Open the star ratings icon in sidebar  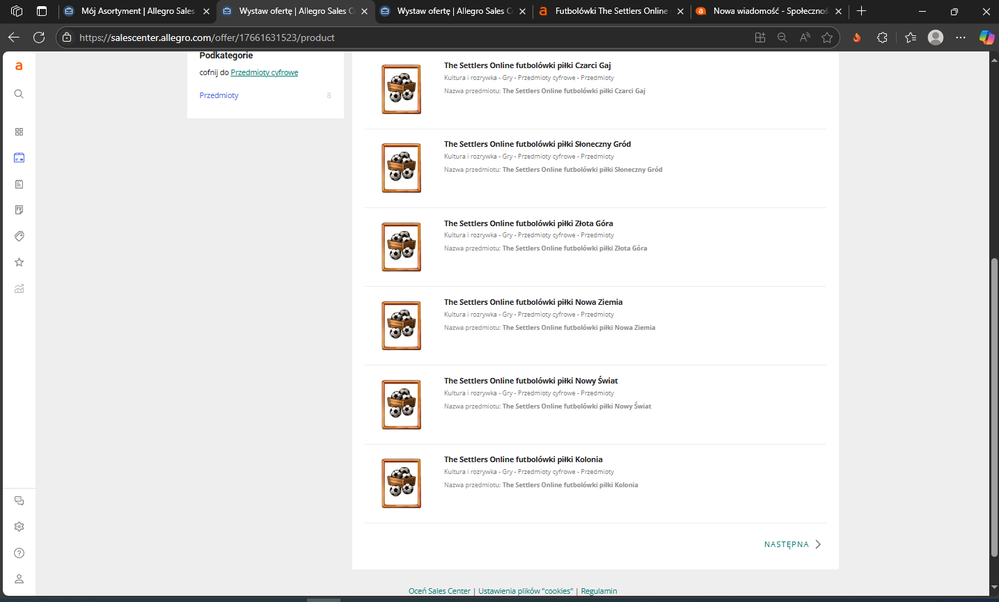coord(19,262)
